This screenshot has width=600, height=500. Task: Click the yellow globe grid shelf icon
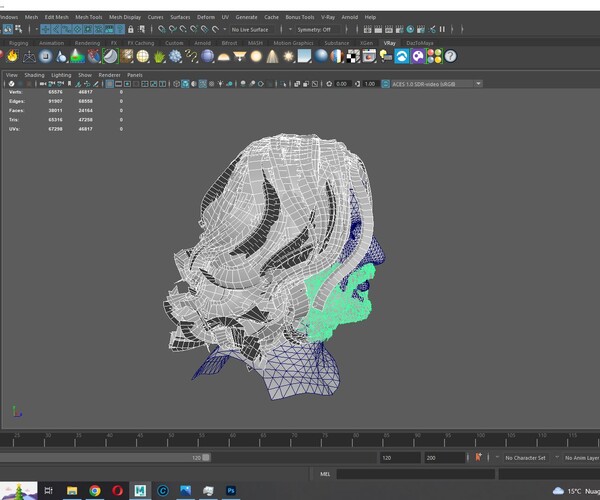(143, 56)
